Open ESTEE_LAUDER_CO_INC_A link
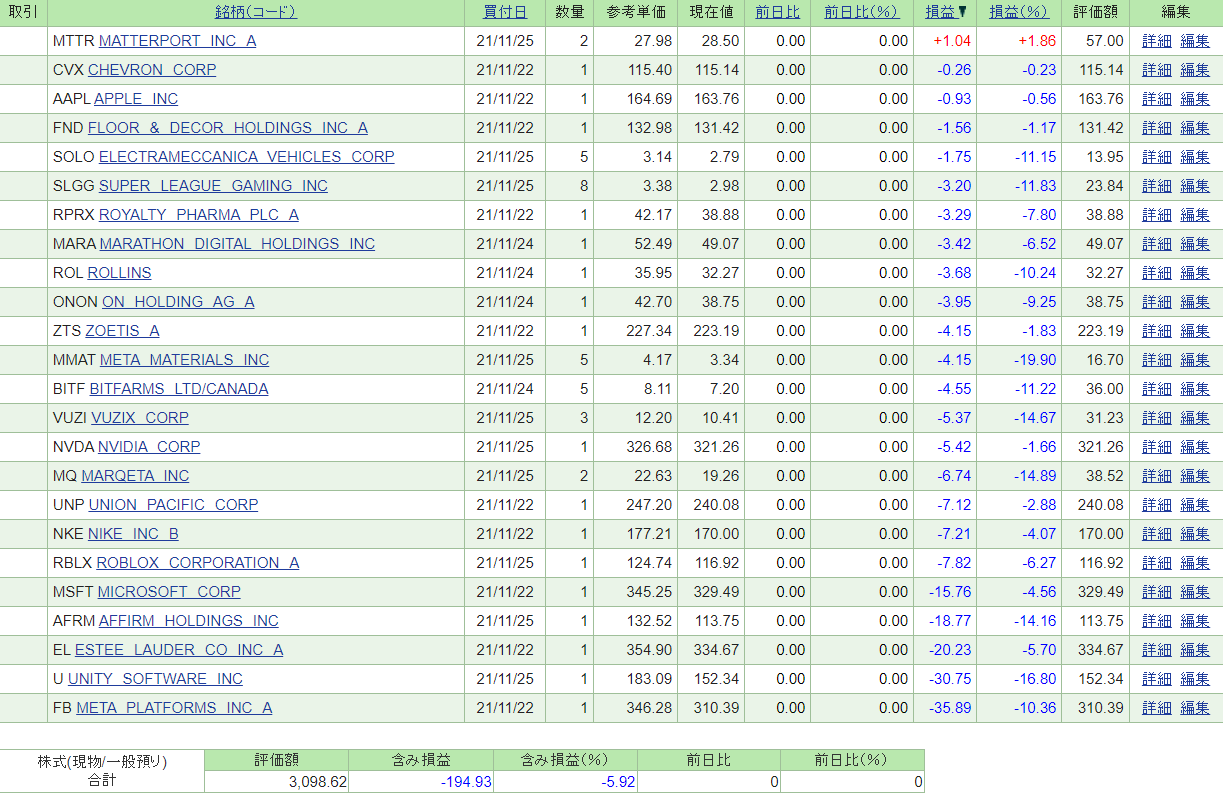 [179, 650]
